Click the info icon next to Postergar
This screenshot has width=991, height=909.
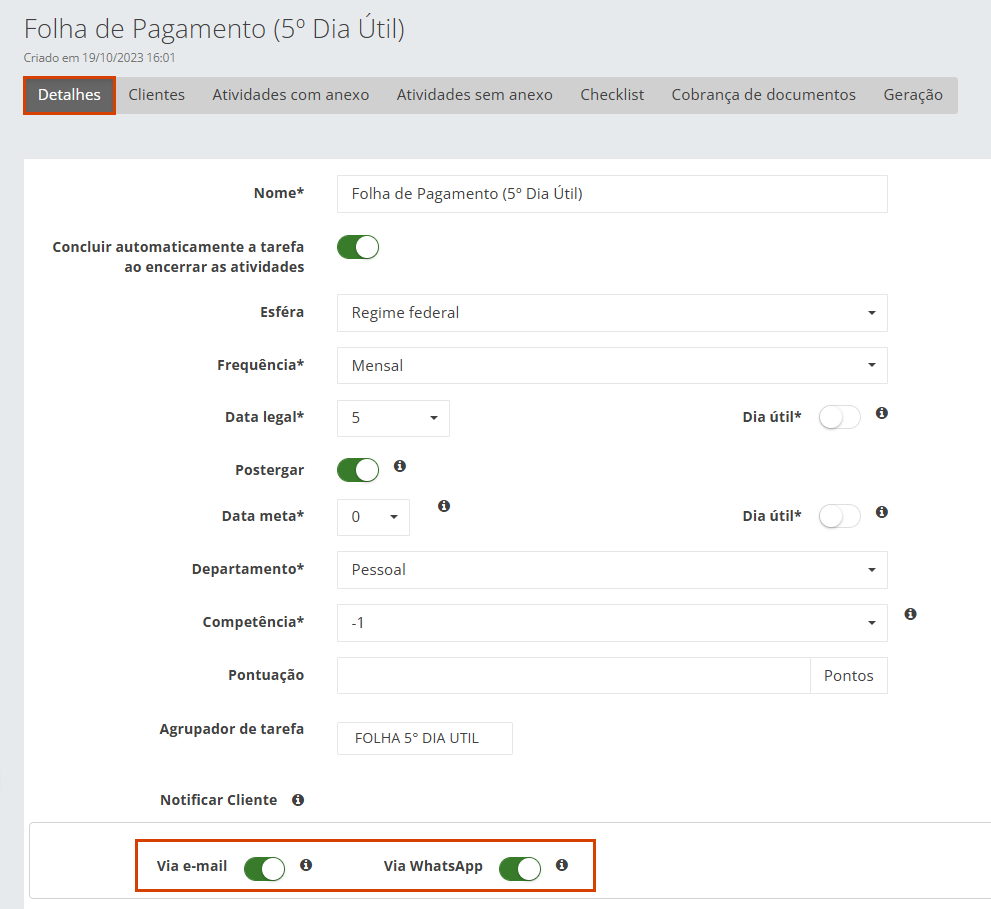(400, 466)
